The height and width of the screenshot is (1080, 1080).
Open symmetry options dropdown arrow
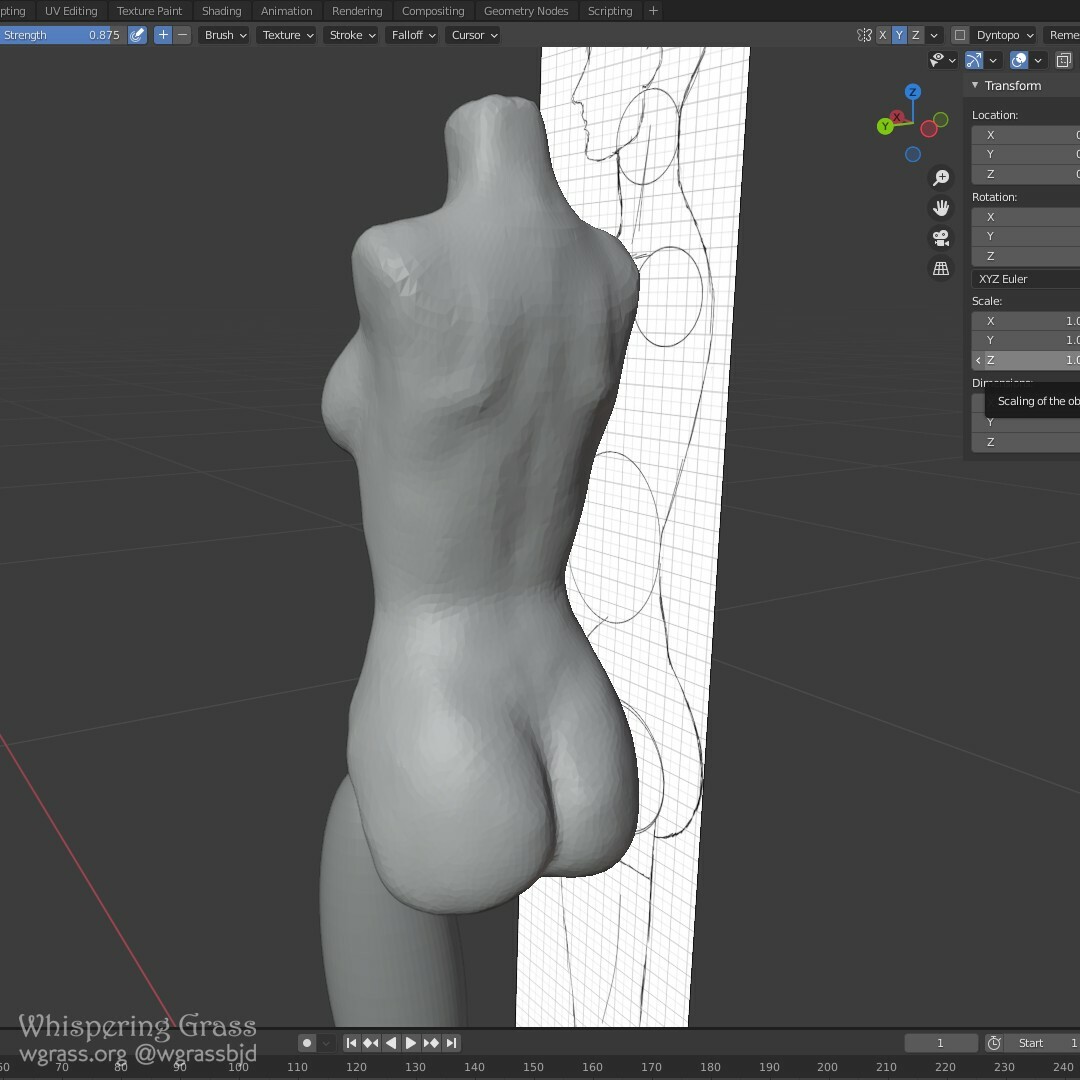point(934,35)
